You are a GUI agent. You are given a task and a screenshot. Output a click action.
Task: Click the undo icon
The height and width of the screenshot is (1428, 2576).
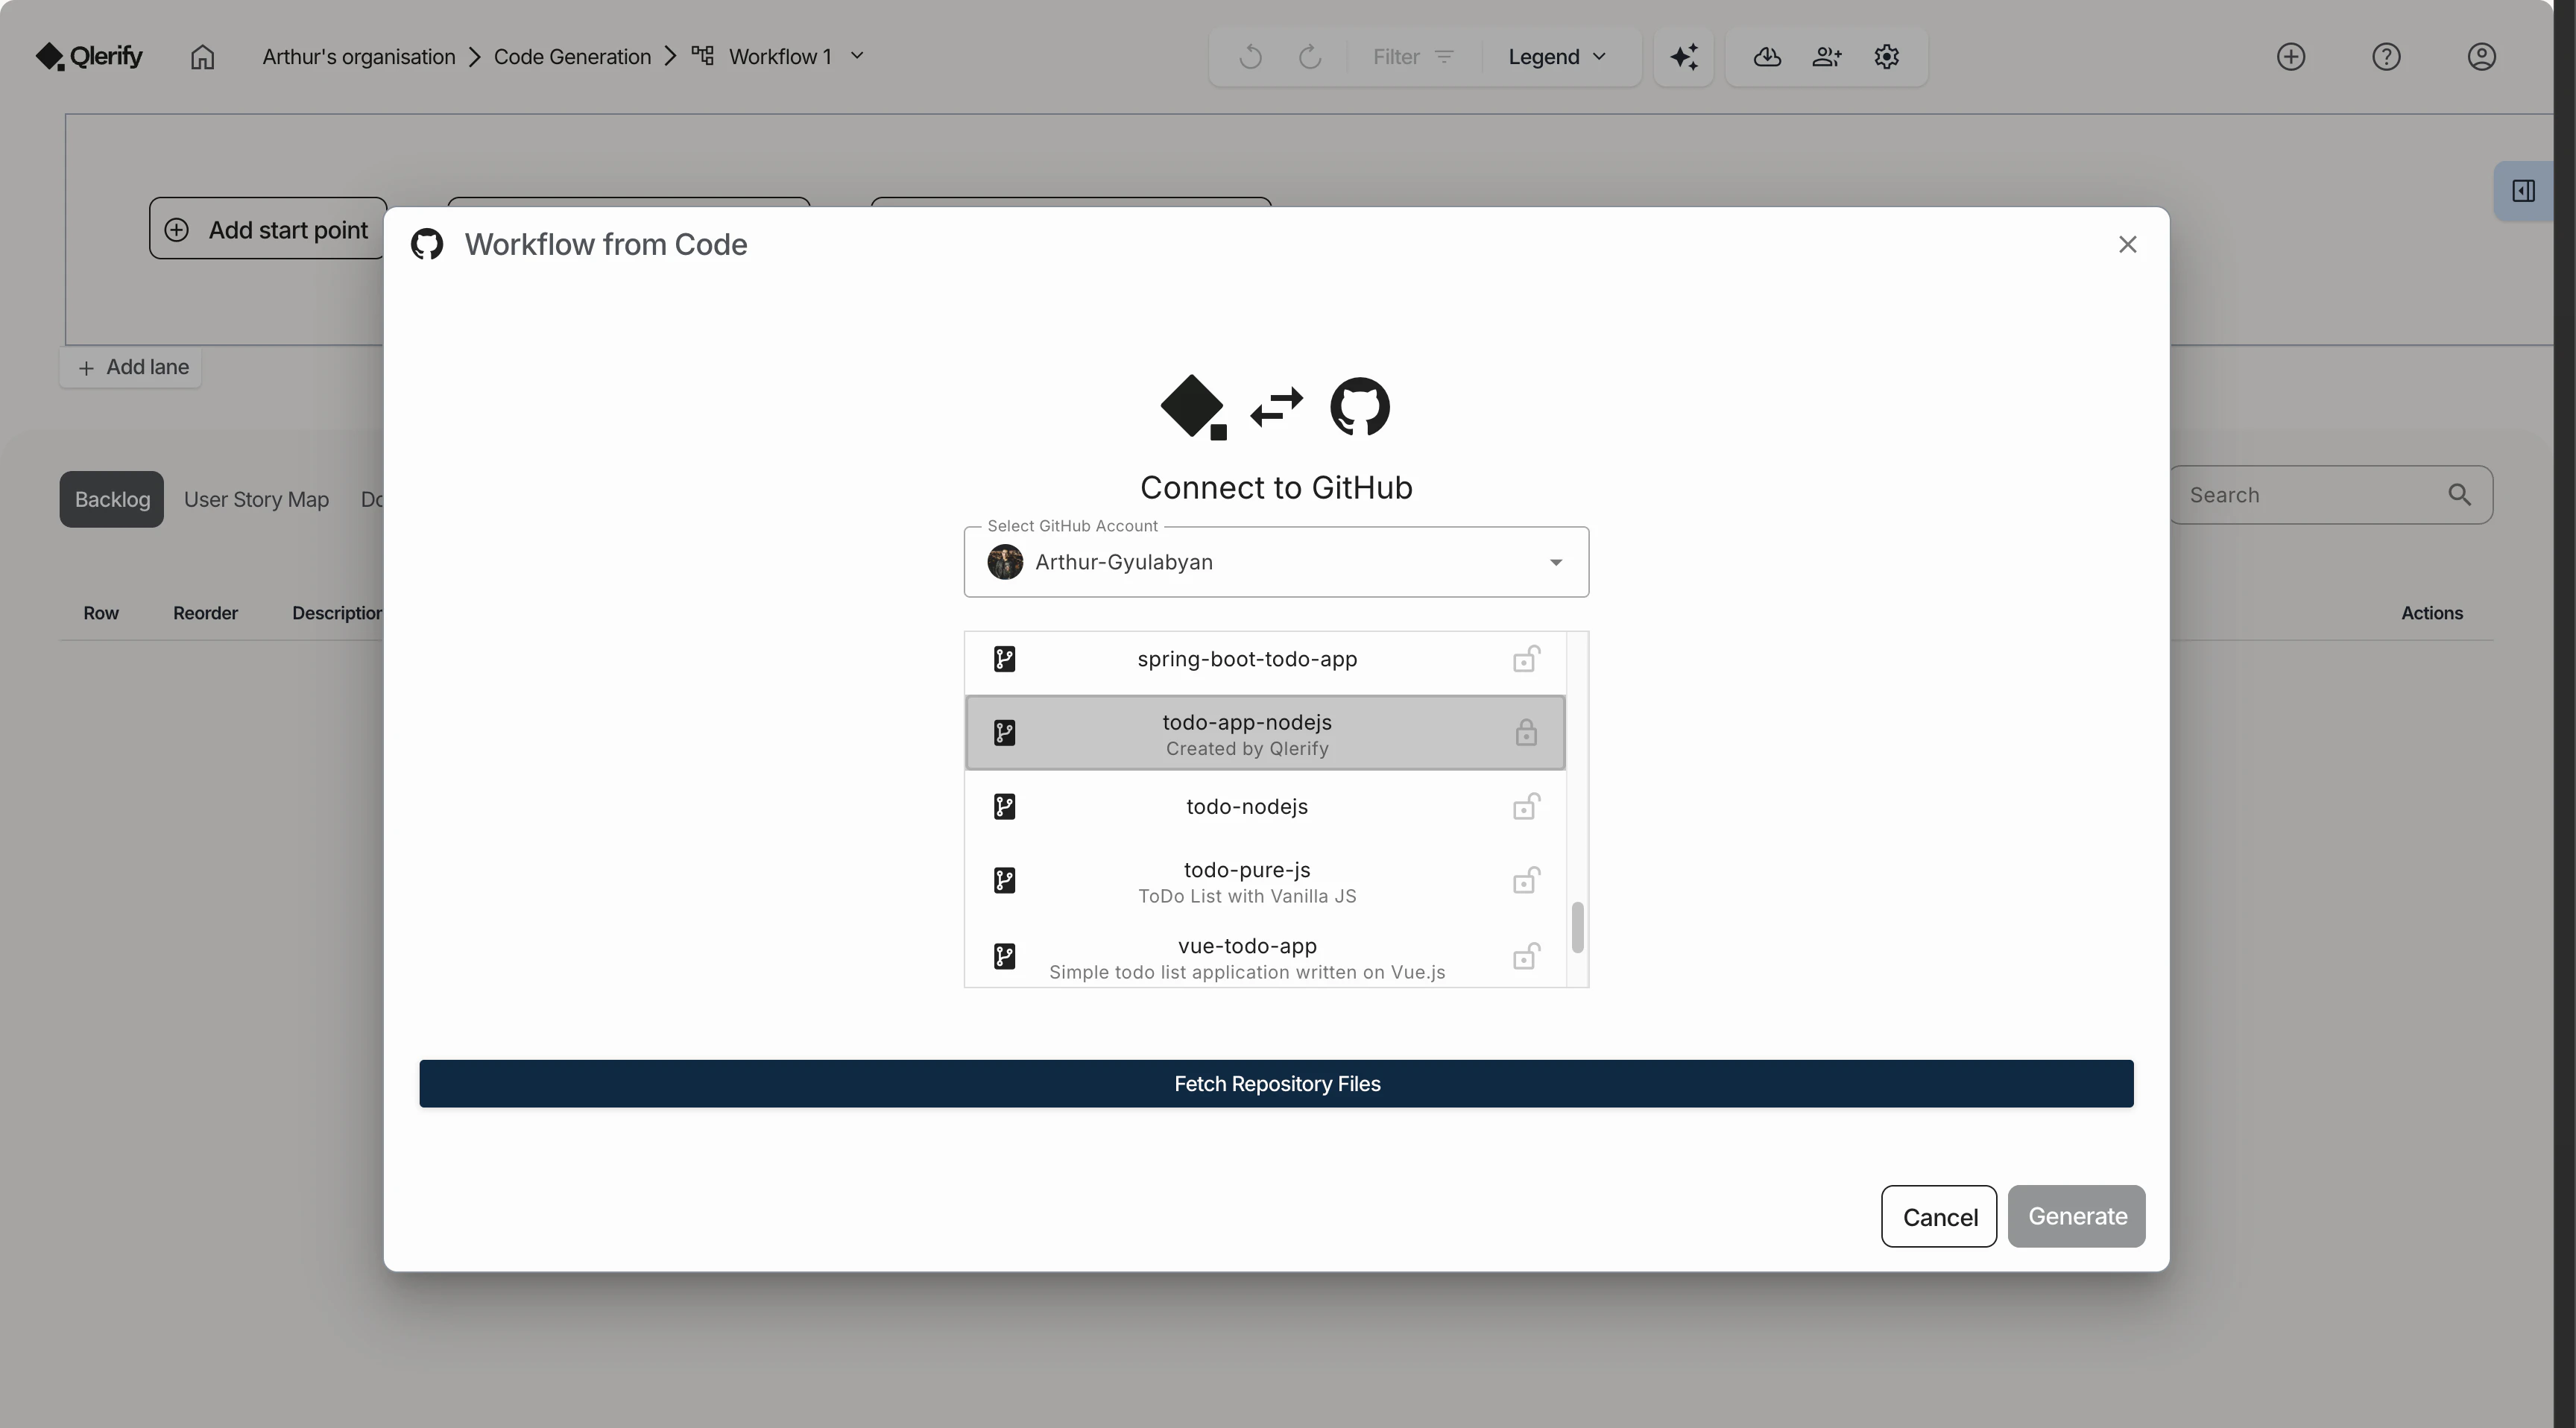click(1249, 57)
